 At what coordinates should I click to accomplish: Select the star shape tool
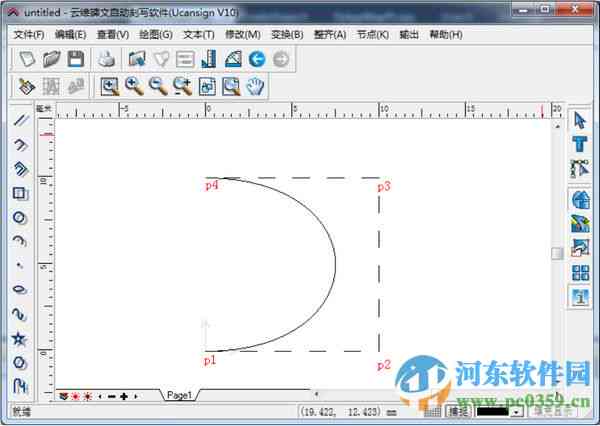click(x=19, y=338)
